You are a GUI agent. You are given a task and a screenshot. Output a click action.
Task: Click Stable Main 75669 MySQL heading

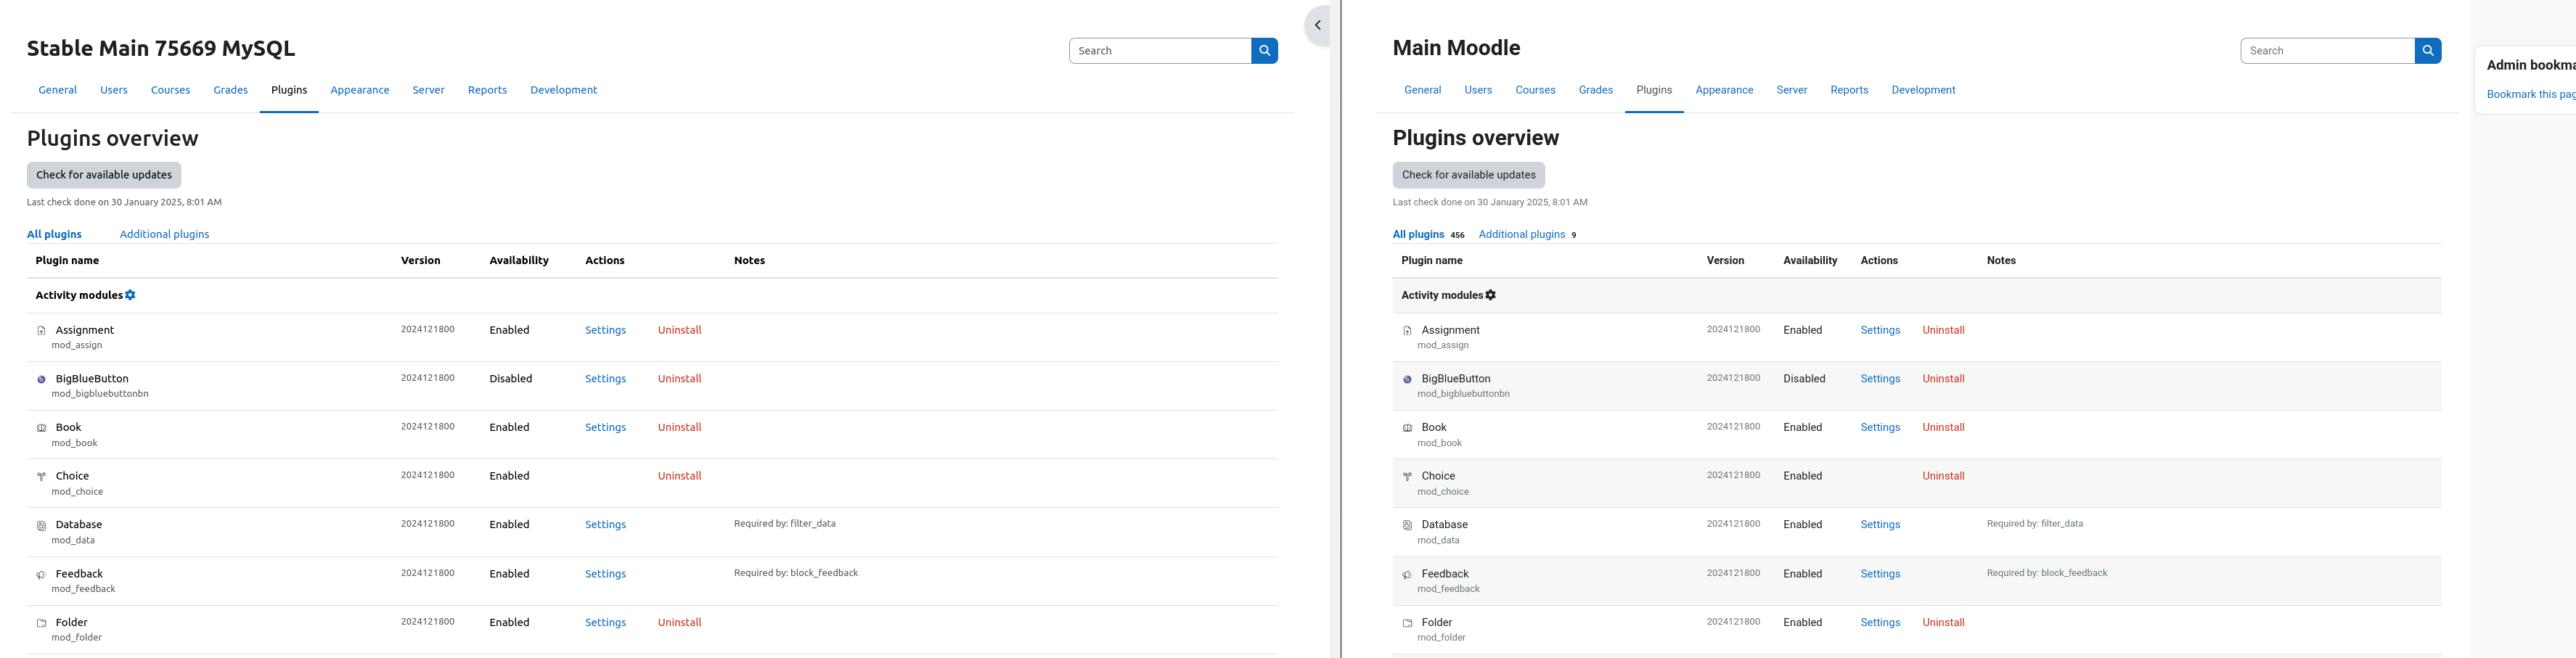point(161,48)
